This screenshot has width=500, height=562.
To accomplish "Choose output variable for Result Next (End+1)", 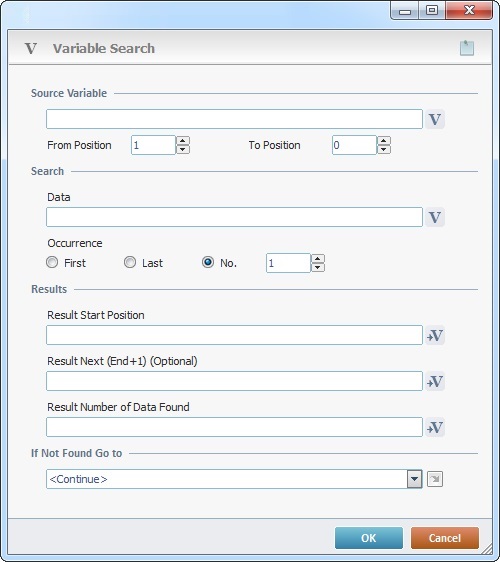I will pos(435,381).
